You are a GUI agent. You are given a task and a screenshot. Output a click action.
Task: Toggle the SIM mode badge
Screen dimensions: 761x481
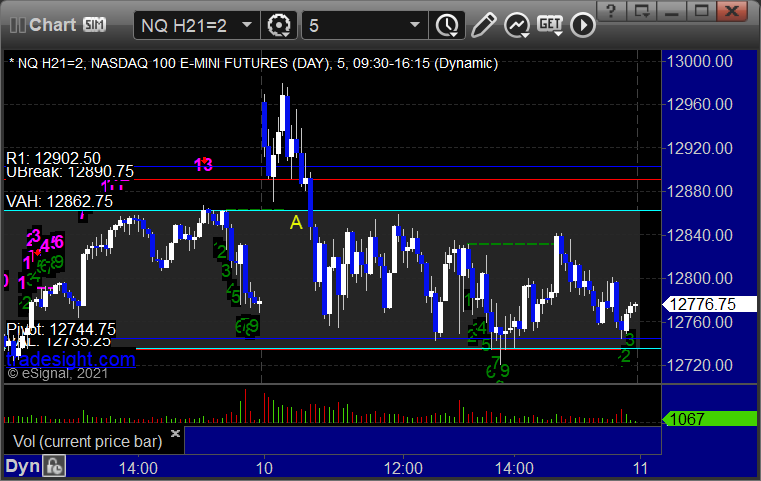click(94, 24)
